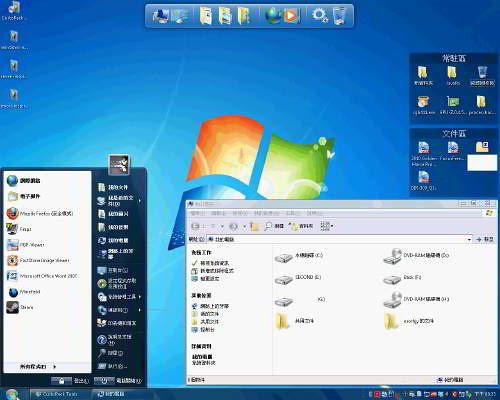Open Steam from the Start menu
This screenshot has height=400, width=500.
tap(20, 307)
